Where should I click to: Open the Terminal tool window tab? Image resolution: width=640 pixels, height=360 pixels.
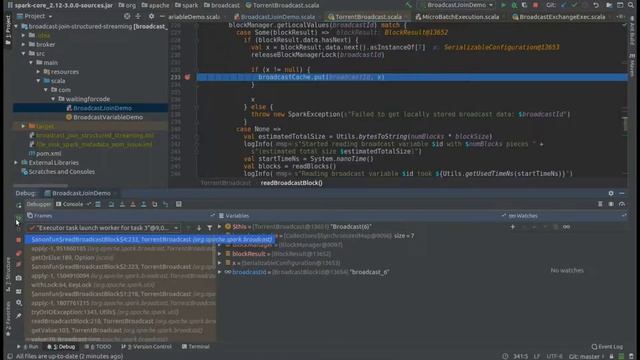(x=196, y=347)
